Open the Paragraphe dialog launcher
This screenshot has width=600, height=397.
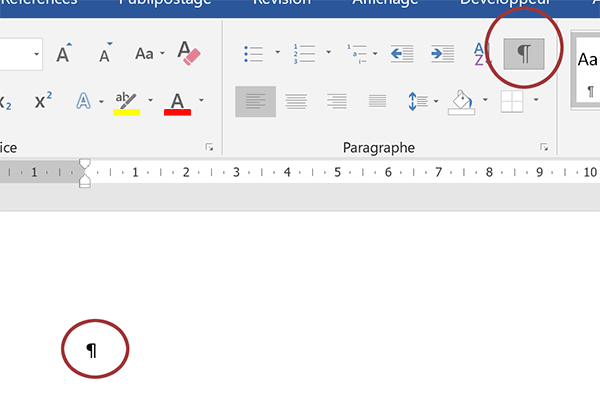(544, 147)
